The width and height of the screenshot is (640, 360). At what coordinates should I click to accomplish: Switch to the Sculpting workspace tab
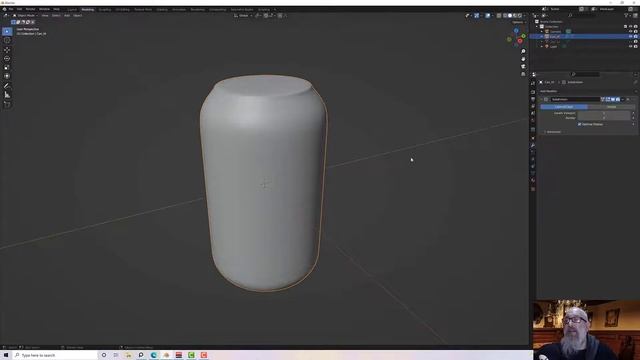pos(104,9)
